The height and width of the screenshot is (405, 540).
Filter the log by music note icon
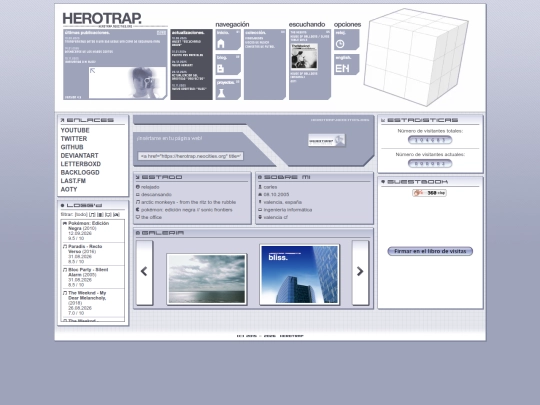tap(92, 215)
